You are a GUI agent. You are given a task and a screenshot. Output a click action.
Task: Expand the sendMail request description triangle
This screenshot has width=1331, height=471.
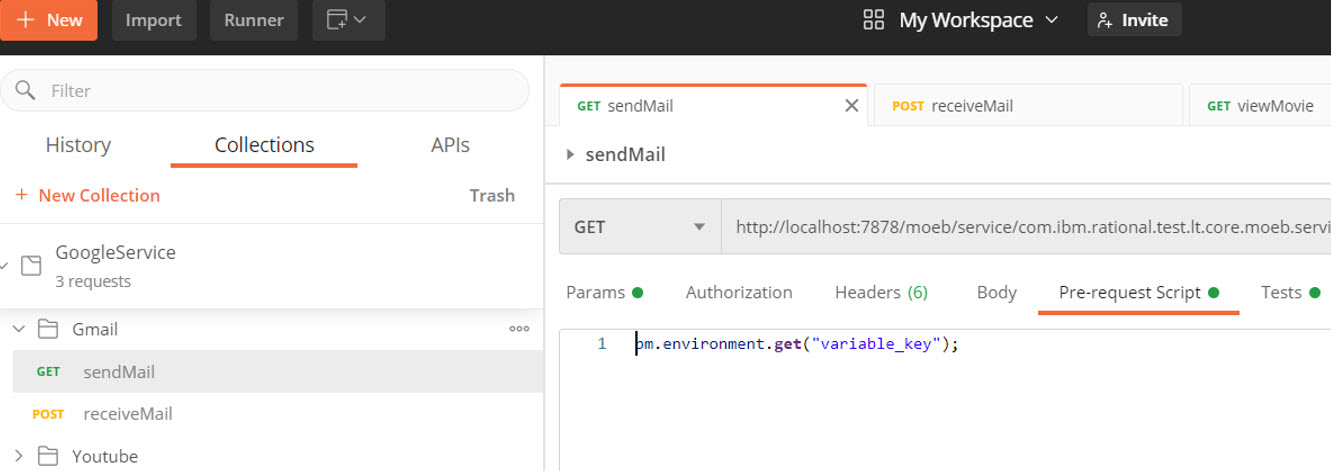click(x=570, y=155)
